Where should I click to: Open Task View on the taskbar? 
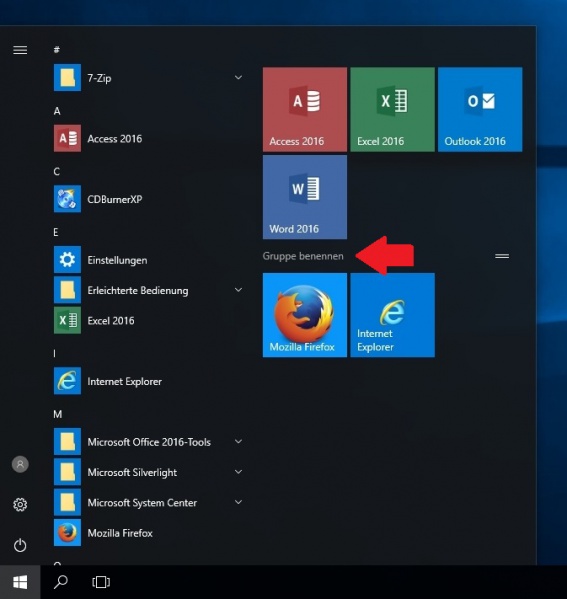click(101, 582)
